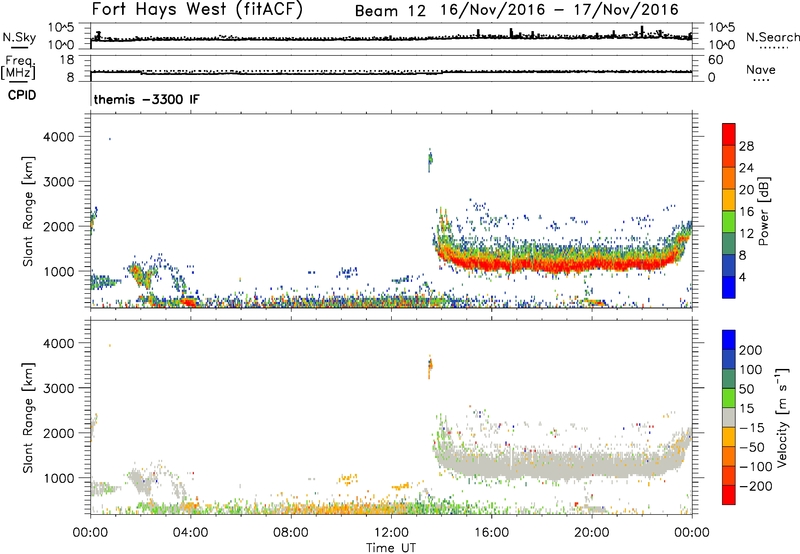
Task: Select the 'themis -3300 IF' CPID text
Action: [146, 99]
